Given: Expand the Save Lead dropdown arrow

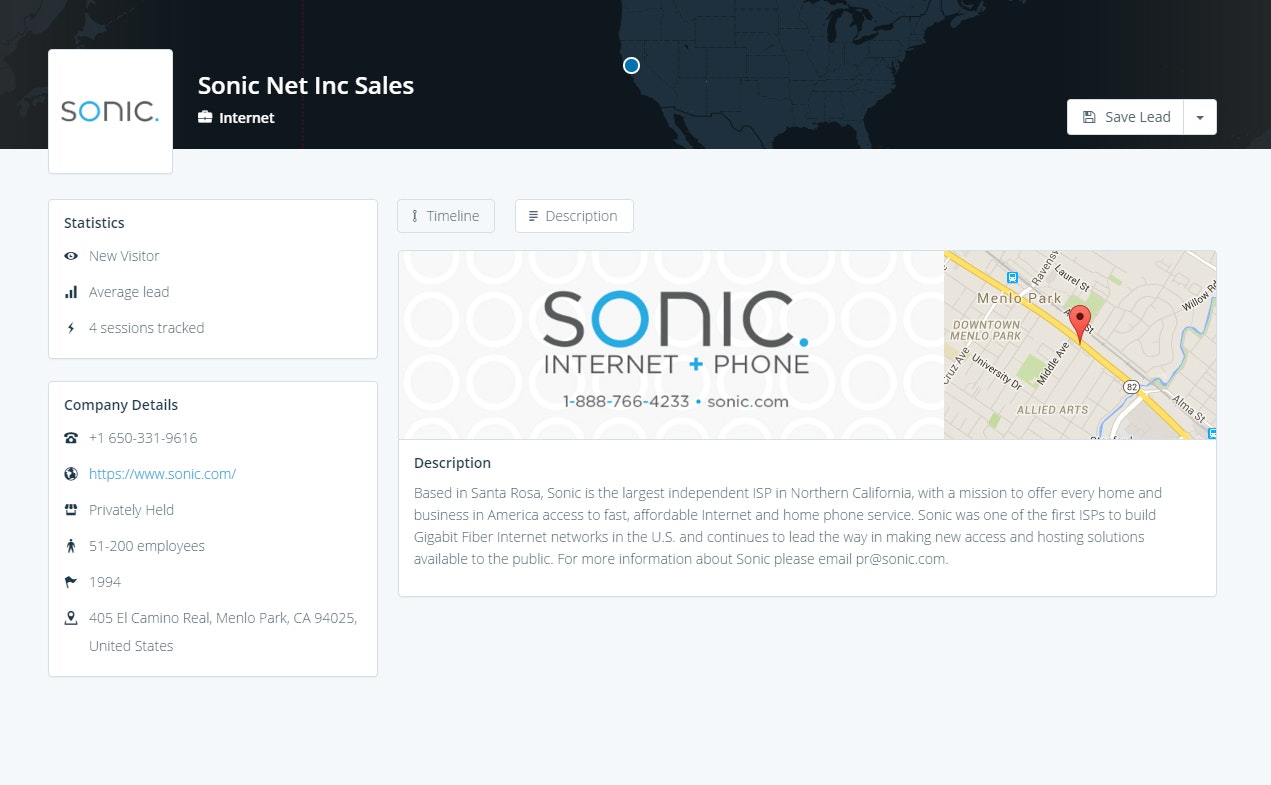Looking at the screenshot, I should coord(1200,116).
